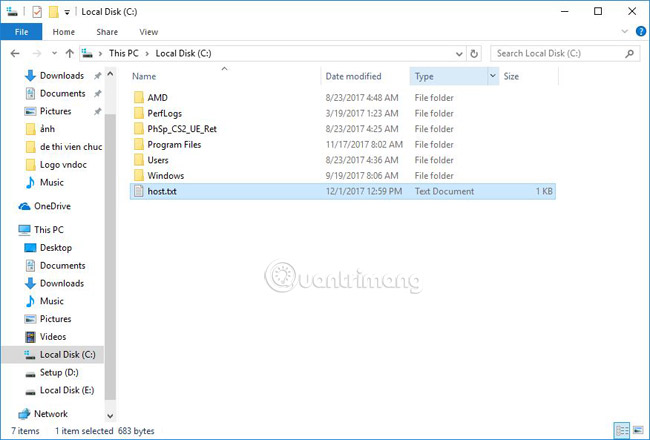Screen dimensions: 650x440
Task: Open the Logo vndoc folder
Action: pyautogui.click(x=63, y=165)
